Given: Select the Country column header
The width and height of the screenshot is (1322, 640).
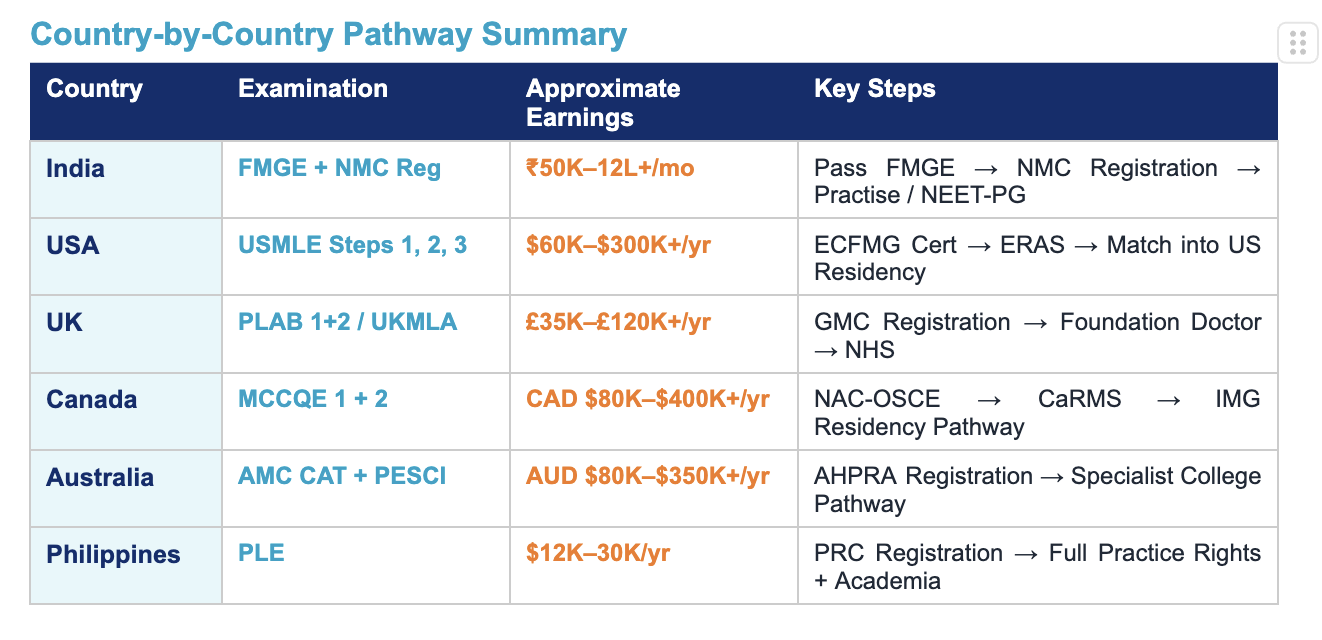Looking at the screenshot, I should pos(95,89).
